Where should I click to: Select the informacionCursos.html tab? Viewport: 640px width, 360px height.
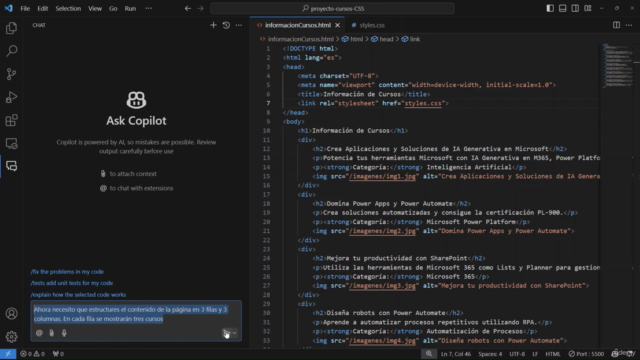click(298, 25)
